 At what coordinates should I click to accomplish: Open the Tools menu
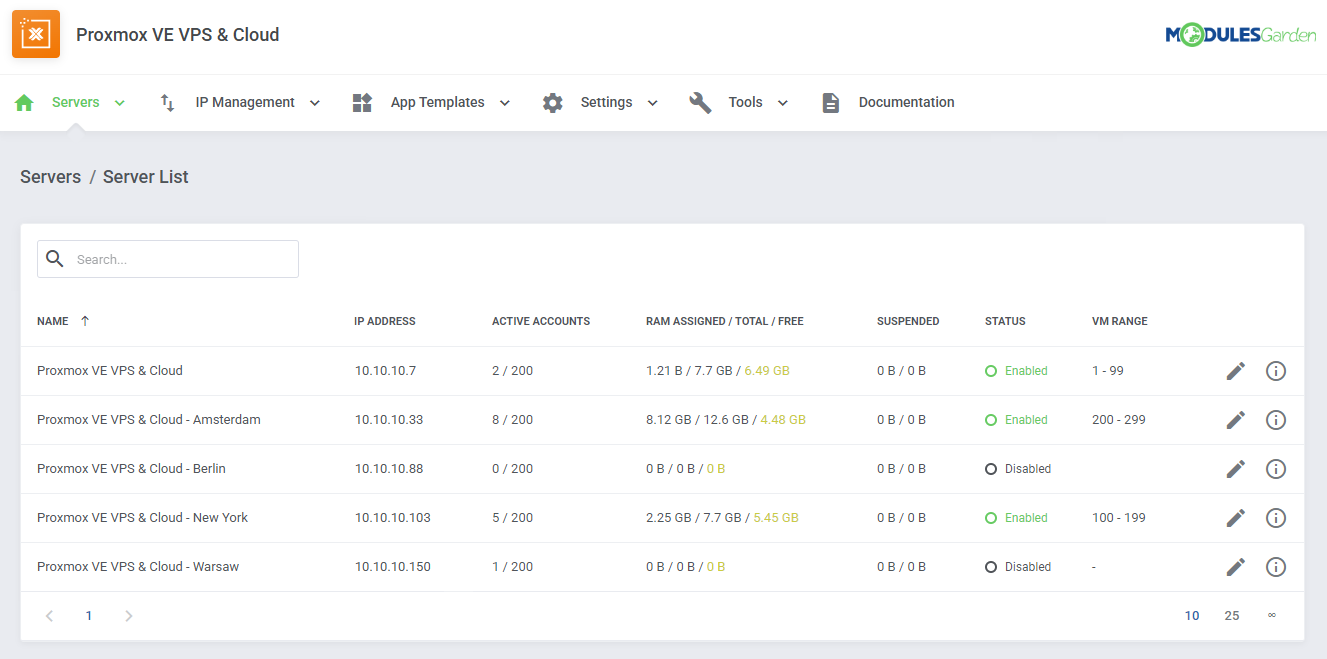coord(746,102)
